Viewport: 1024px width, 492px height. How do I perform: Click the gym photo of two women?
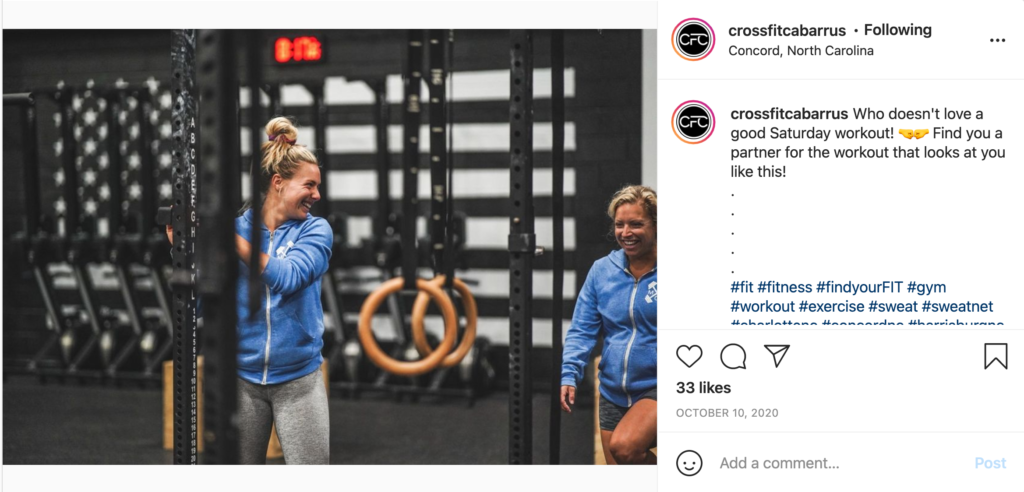pyautogui.click(x=330, y=246)
